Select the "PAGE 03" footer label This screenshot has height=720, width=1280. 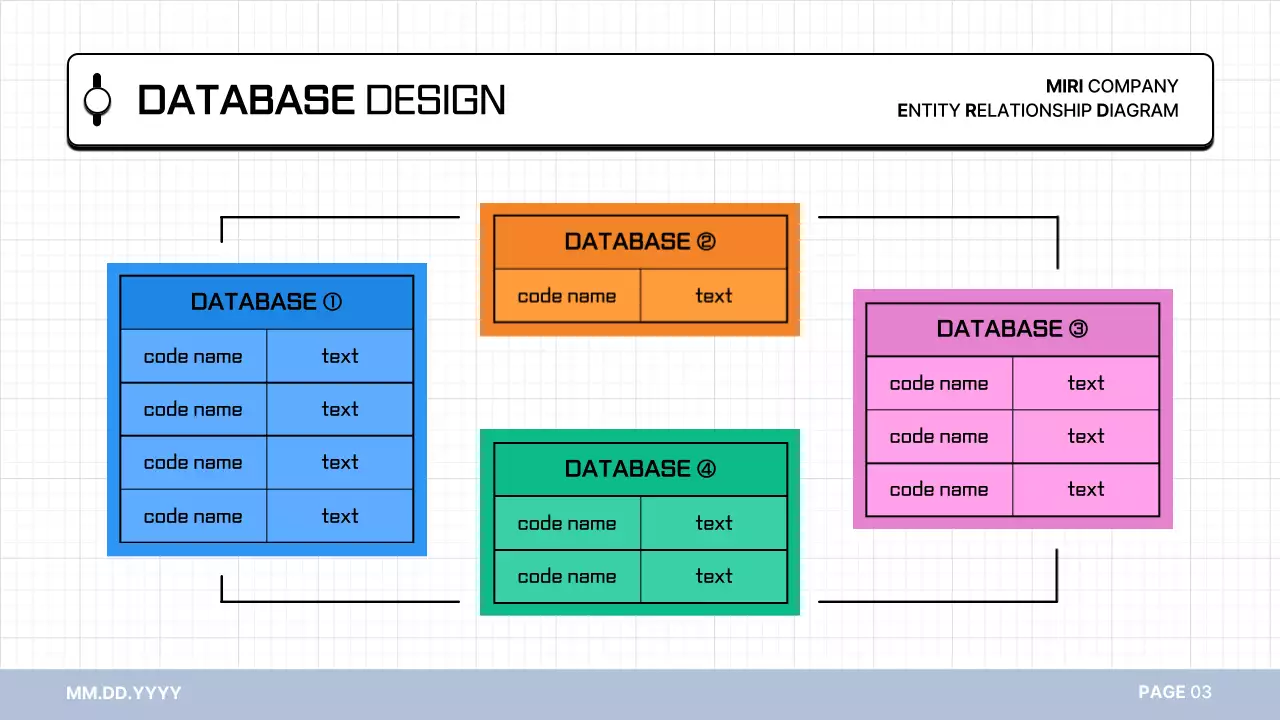[1174, 692]
